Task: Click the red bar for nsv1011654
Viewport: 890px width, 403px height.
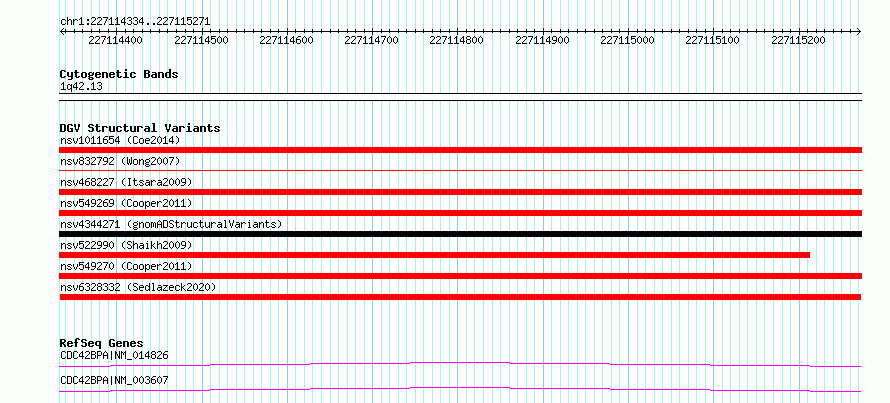Action: [460, 150]
